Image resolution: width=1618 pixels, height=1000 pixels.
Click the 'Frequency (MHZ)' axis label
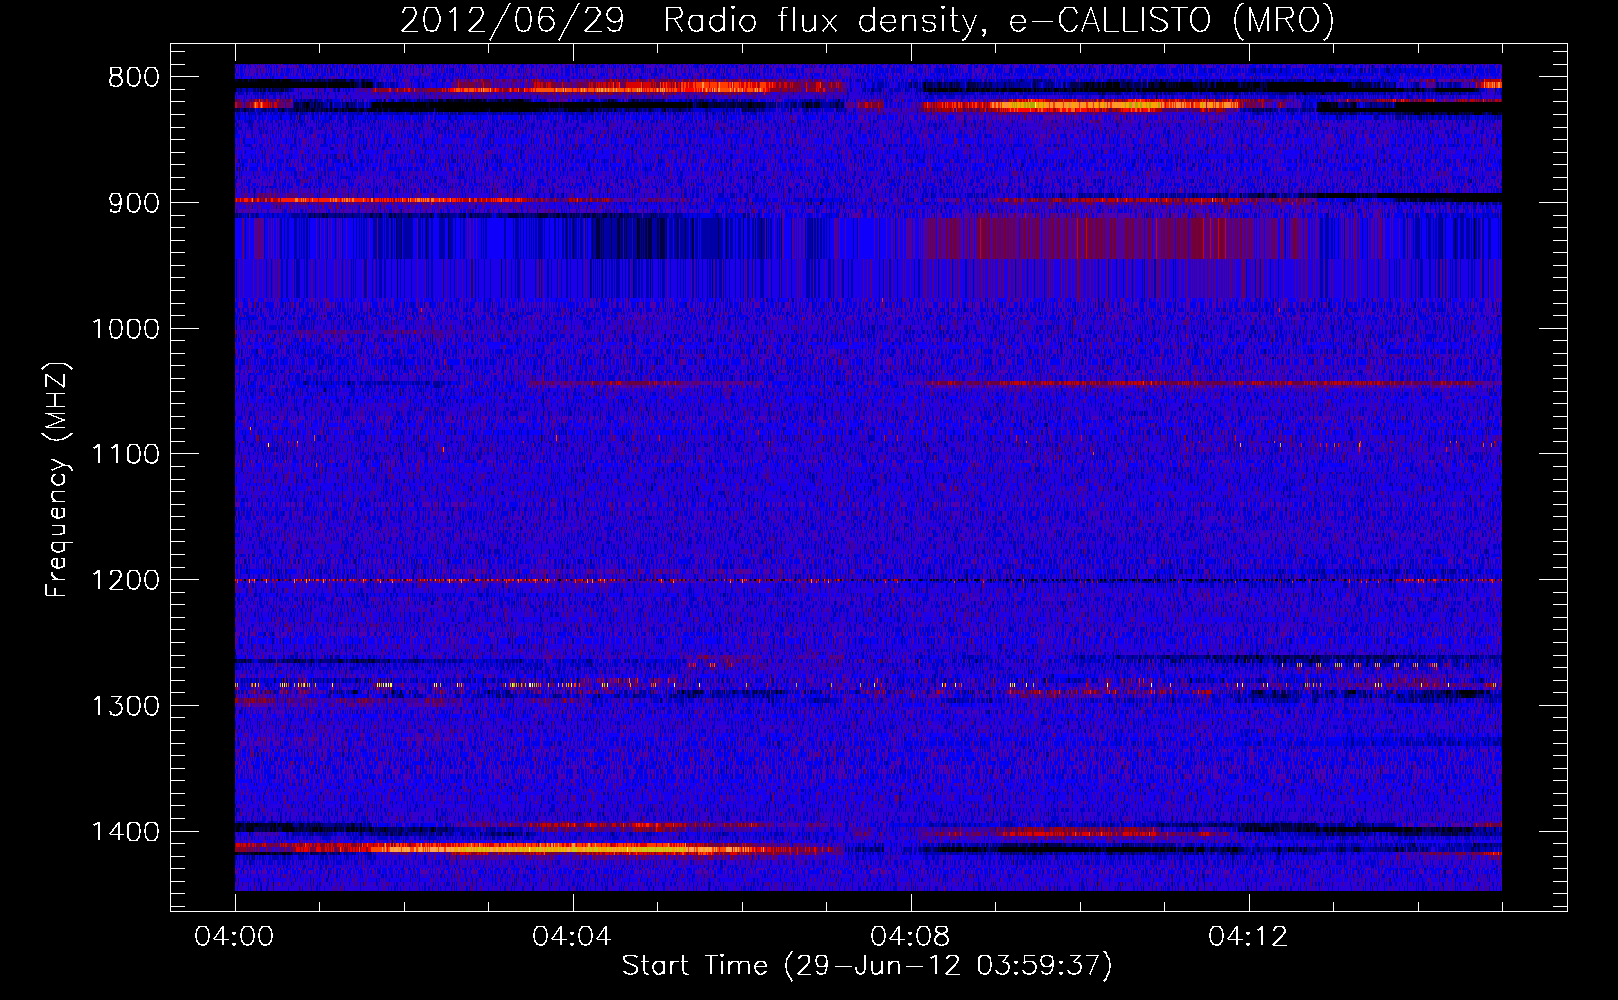pos(57,480)
